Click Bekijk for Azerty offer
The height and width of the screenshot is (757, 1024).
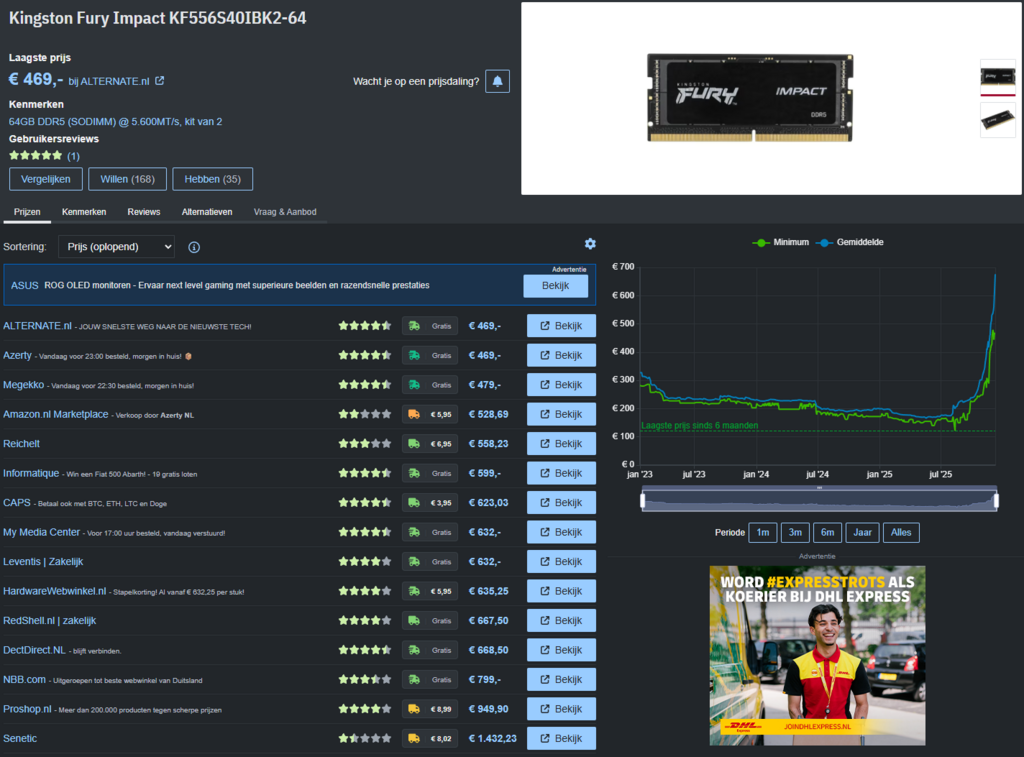pyautogui.click(x=562, y=355)
